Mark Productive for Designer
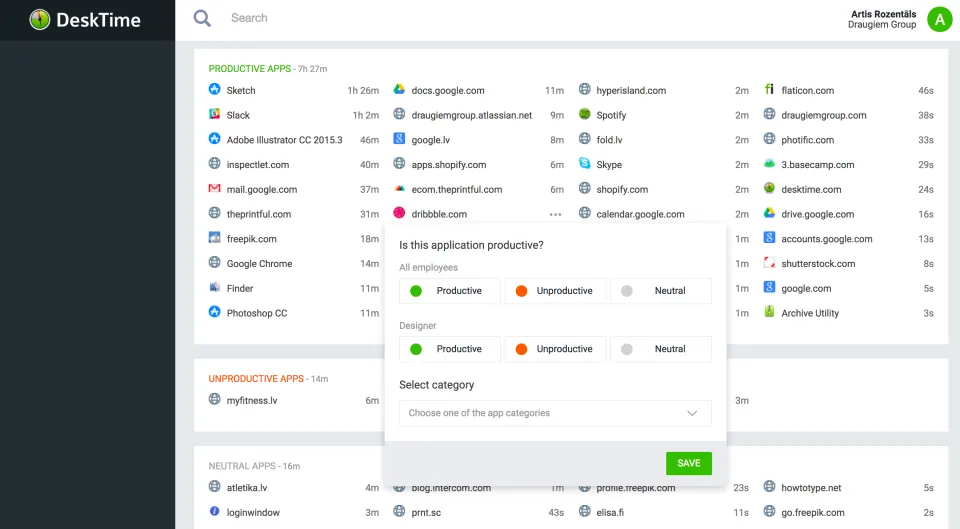This screenshot has height=529, width=960. tap(450, 349)
